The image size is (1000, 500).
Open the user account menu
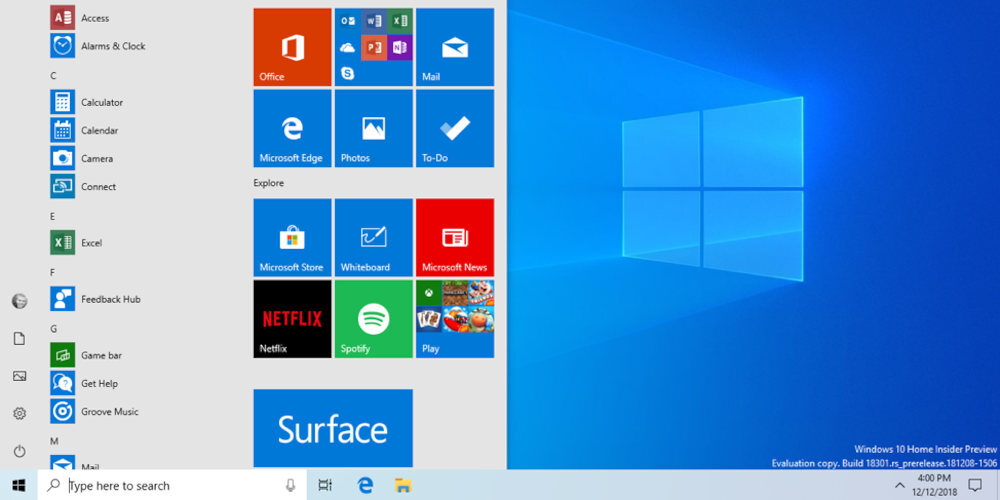pos(20,301)
